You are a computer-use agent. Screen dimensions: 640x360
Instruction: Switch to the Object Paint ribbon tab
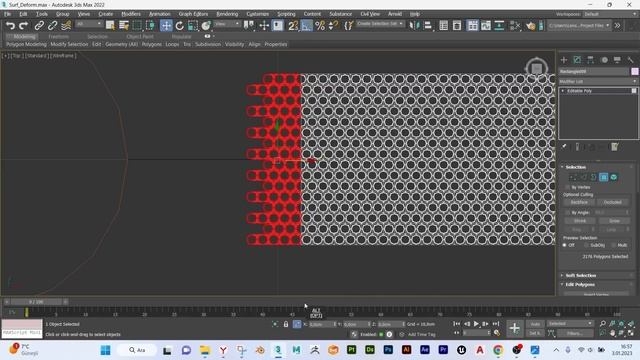[x=140, y=36]
